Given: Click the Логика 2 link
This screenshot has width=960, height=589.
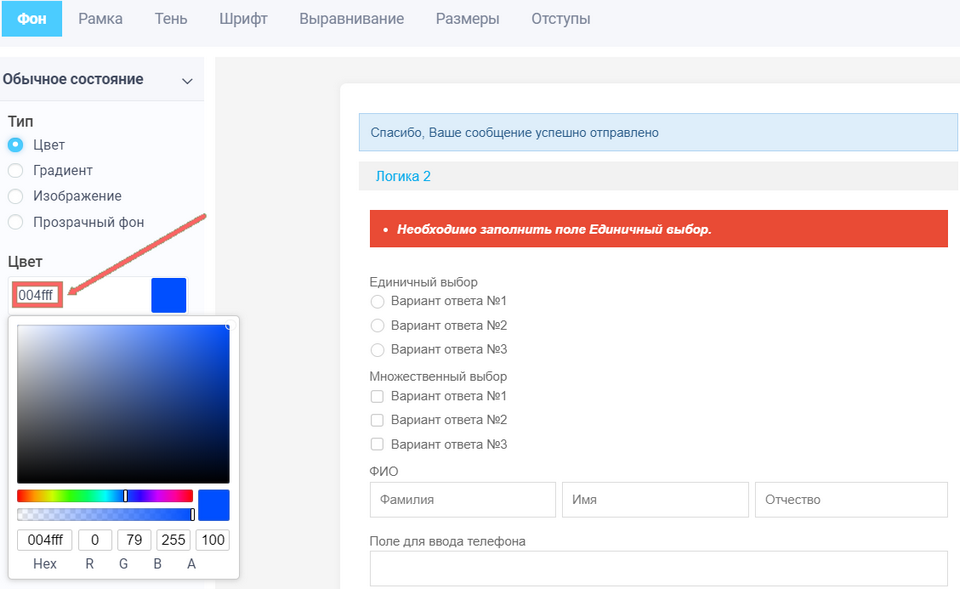Looking at the screenshot, I should [x=403, y=176].
